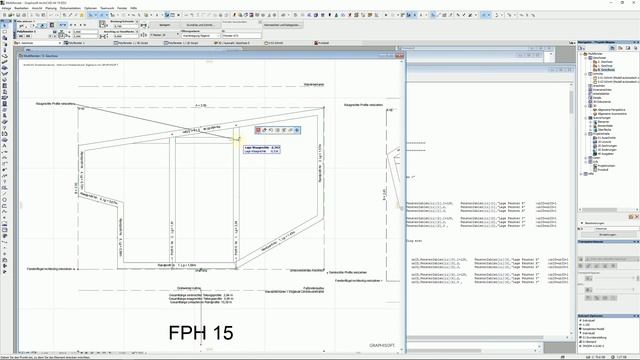Click the Fenster ID input field
Viewport: 640px width, 360px height.
point(242,36)
